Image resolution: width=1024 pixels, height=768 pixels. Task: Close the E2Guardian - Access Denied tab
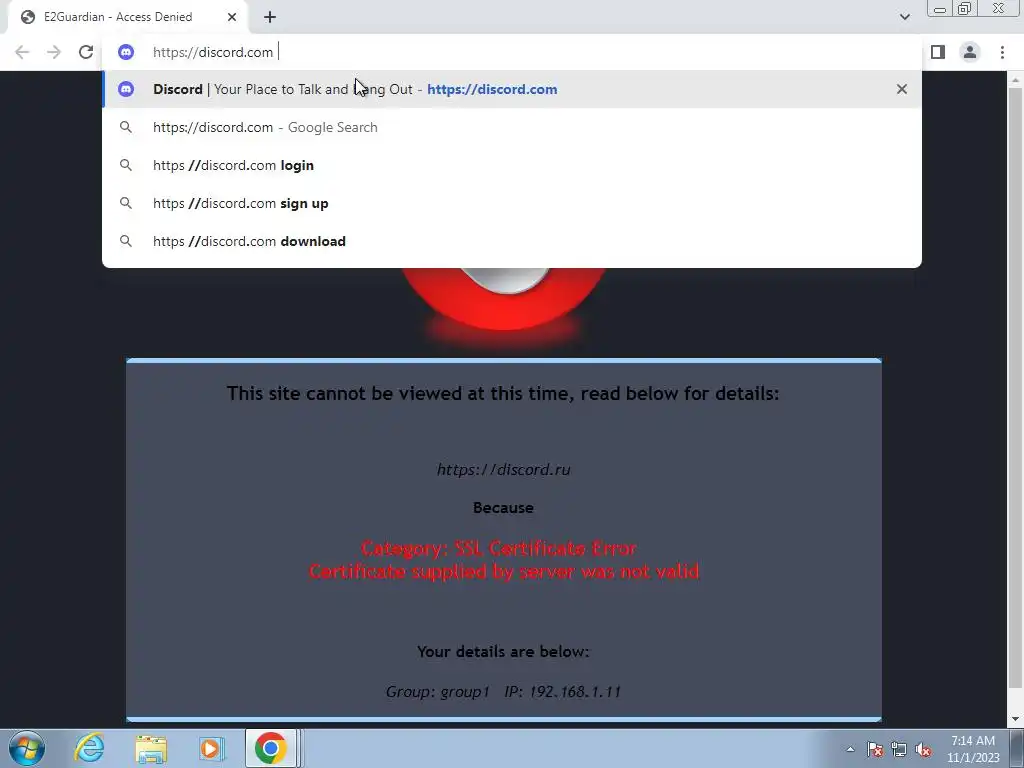[232, 17]
